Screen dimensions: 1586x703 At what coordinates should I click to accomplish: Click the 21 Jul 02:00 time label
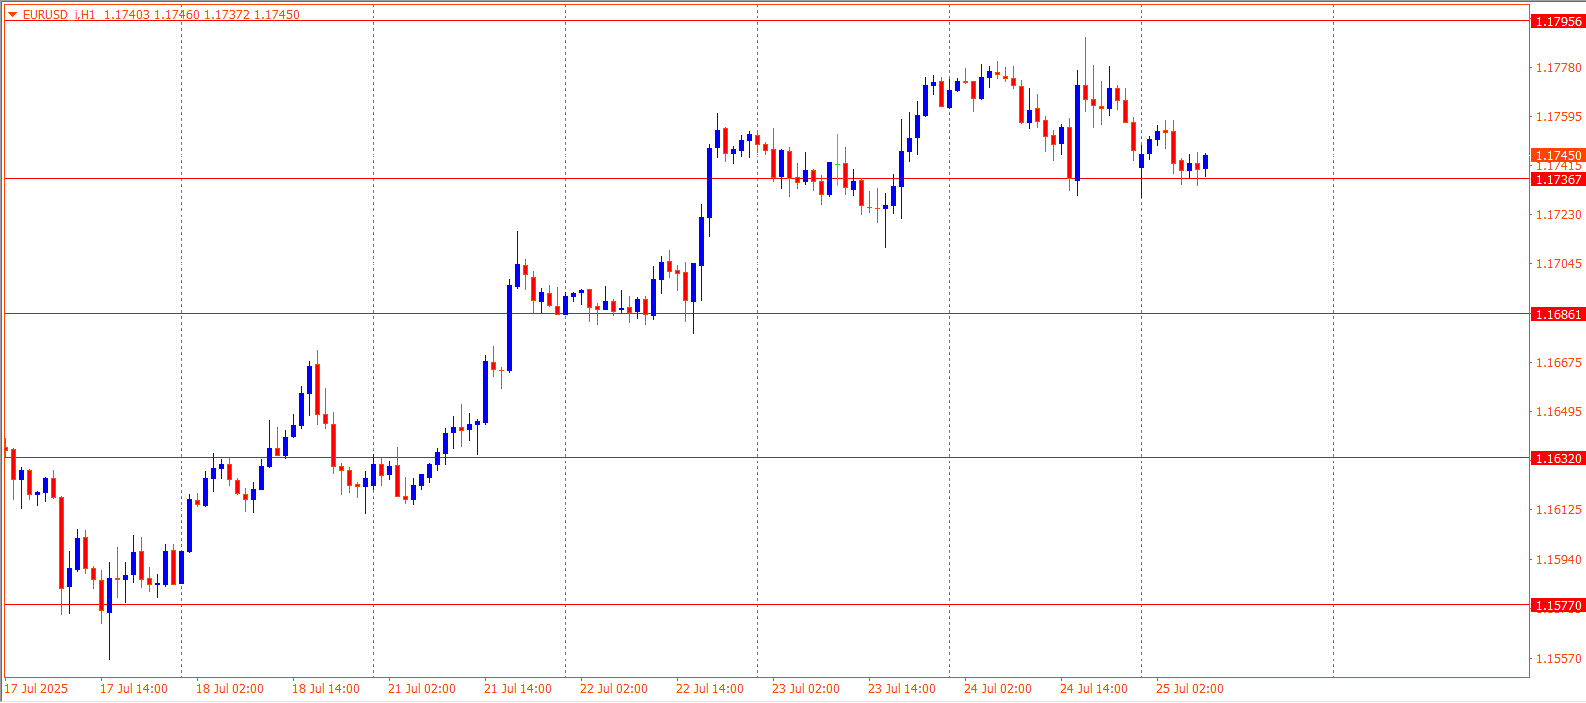pos(422,689)
